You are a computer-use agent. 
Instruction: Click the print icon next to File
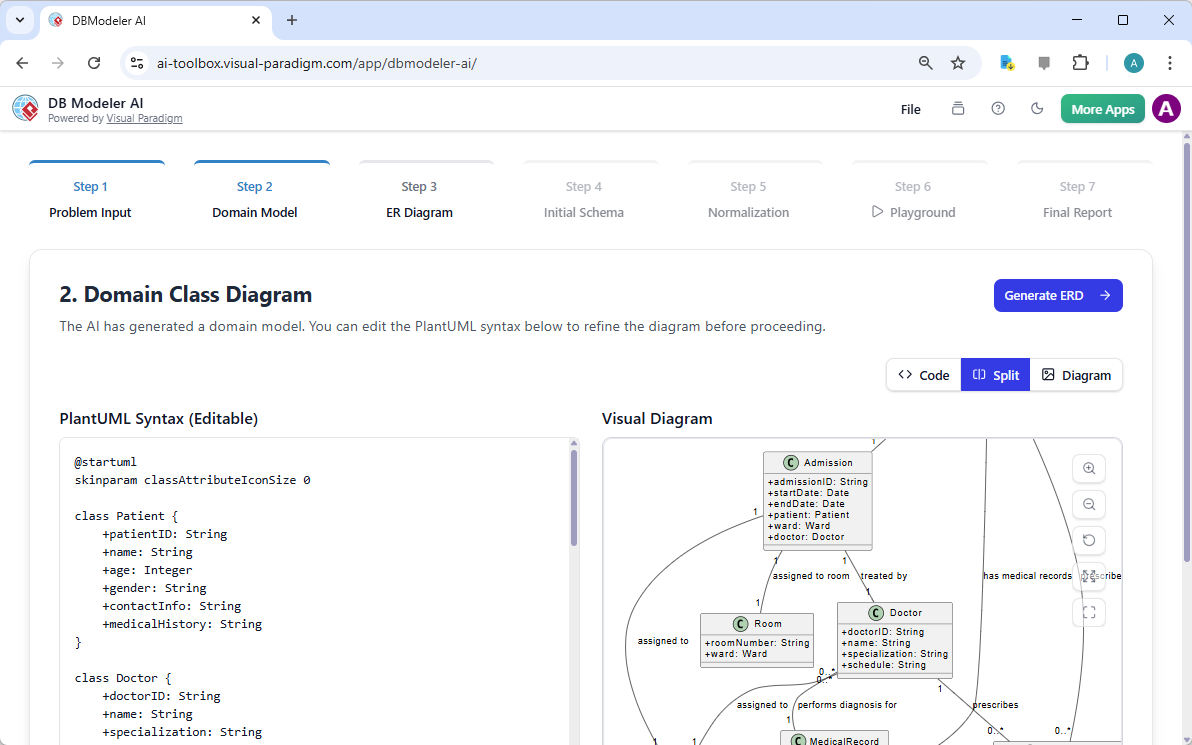pos(957,109)
